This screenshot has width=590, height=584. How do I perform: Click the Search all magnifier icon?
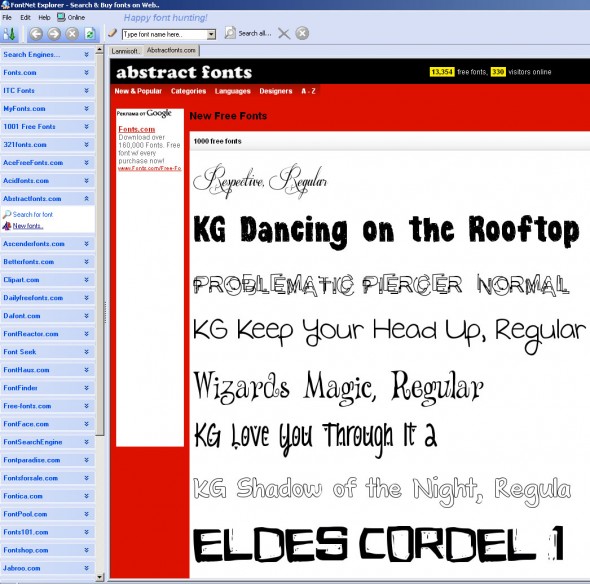click(230, 33)
